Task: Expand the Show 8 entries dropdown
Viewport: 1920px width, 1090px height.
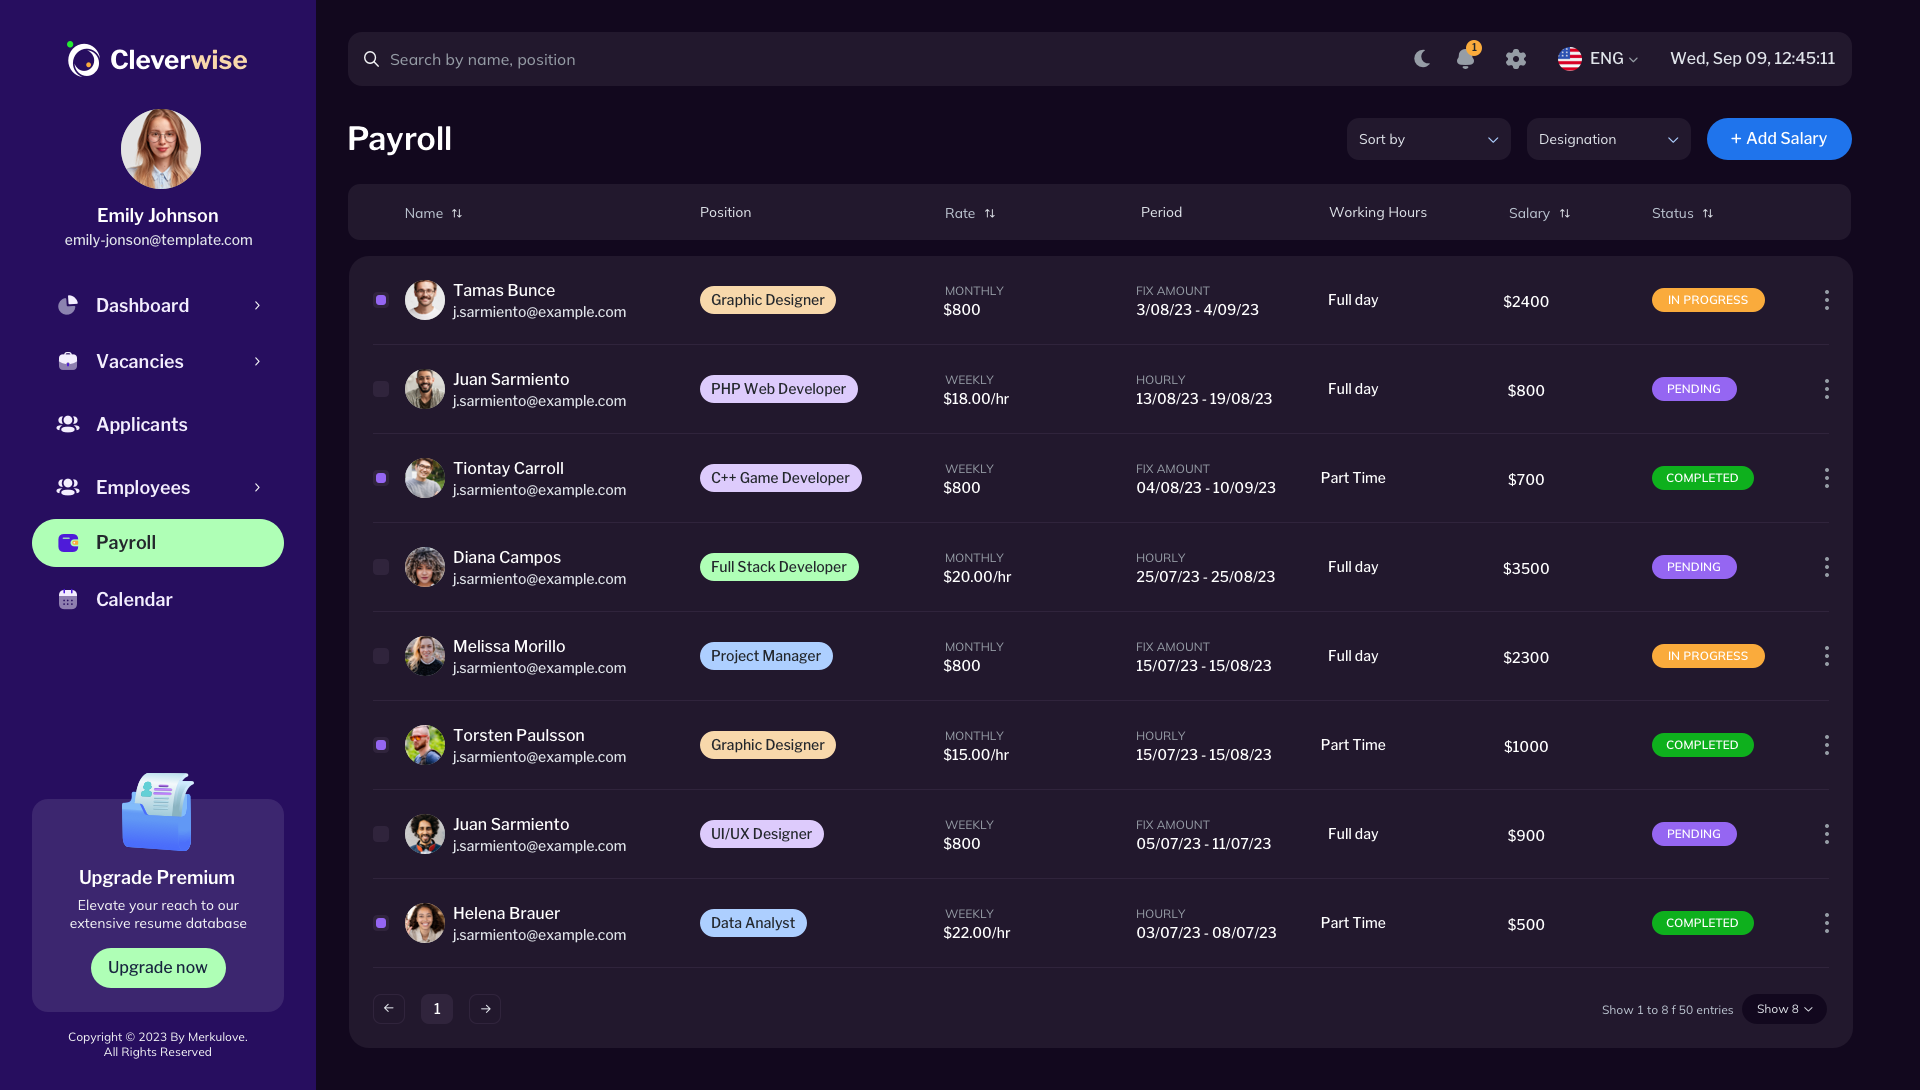Action: click(x=1784, y=1009)
